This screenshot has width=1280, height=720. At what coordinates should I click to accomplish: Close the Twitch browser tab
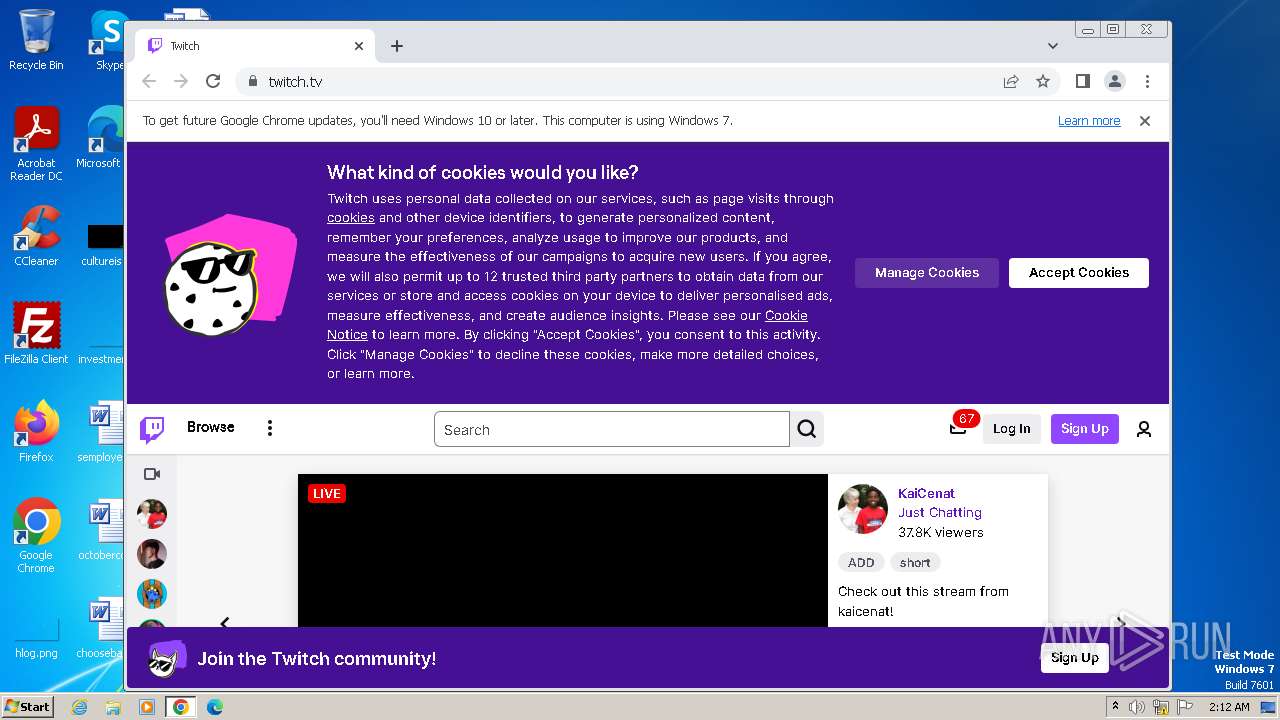[x=359, y=46]
